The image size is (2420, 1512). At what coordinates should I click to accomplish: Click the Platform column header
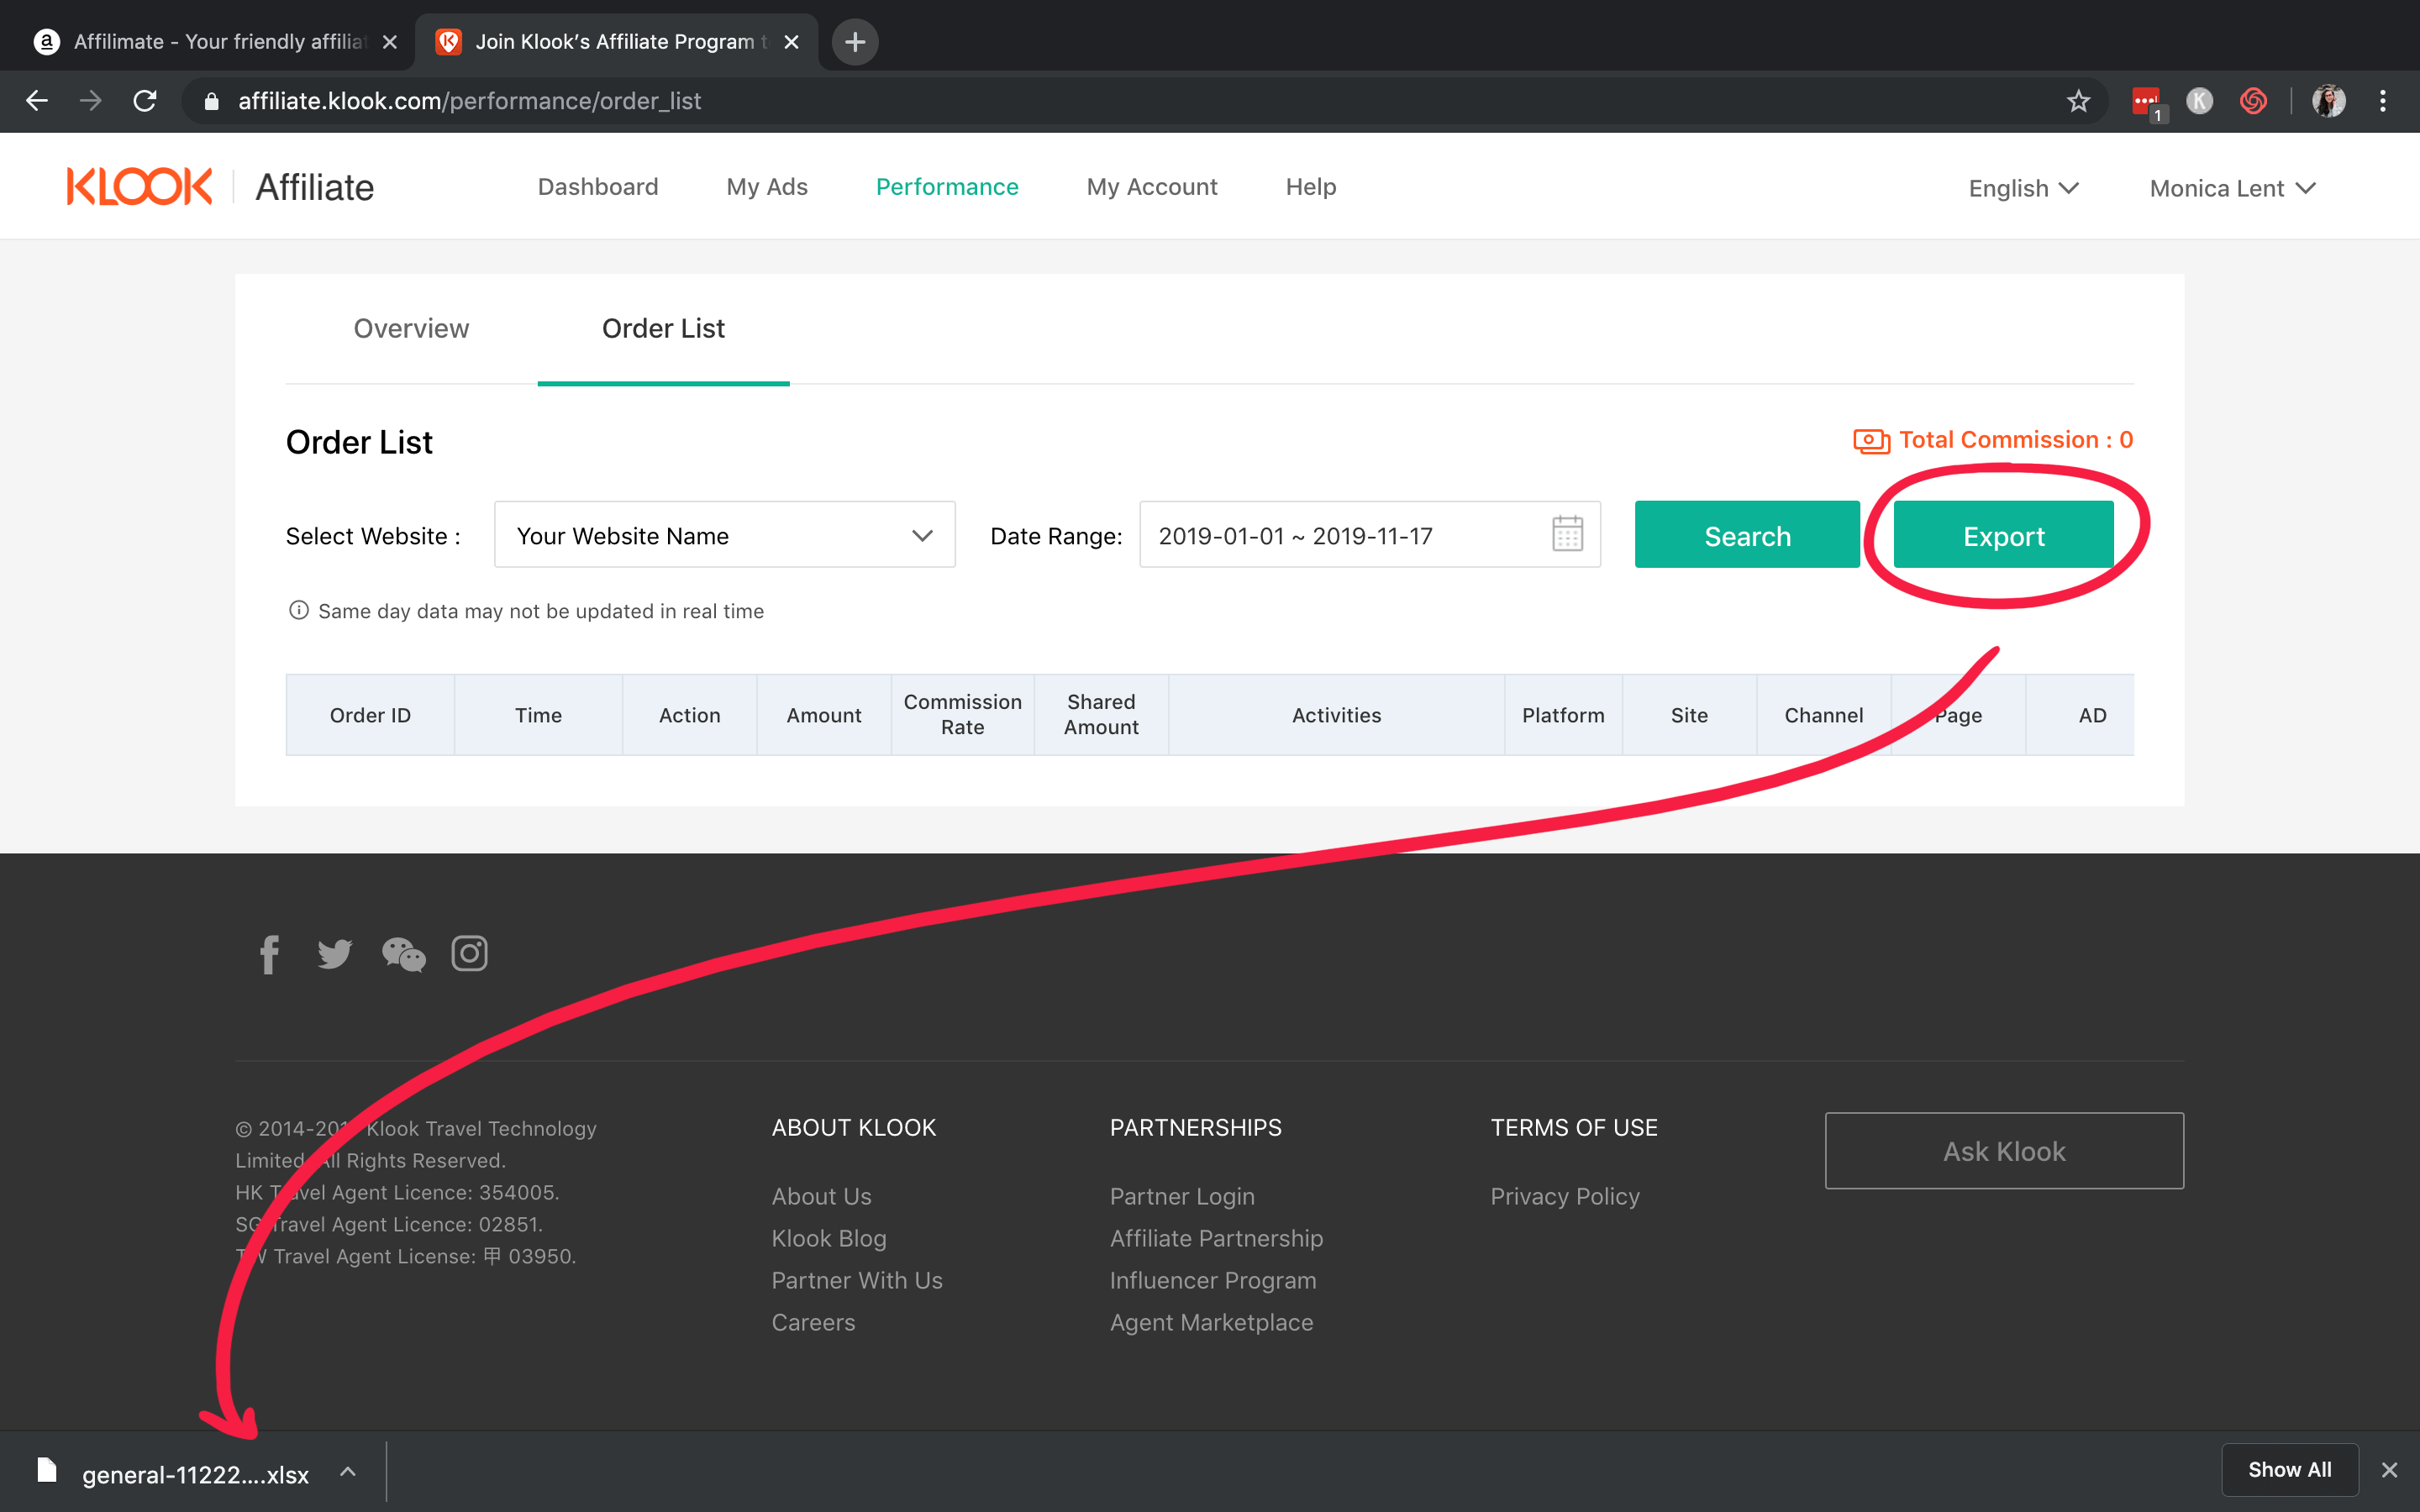point(1563,715)
